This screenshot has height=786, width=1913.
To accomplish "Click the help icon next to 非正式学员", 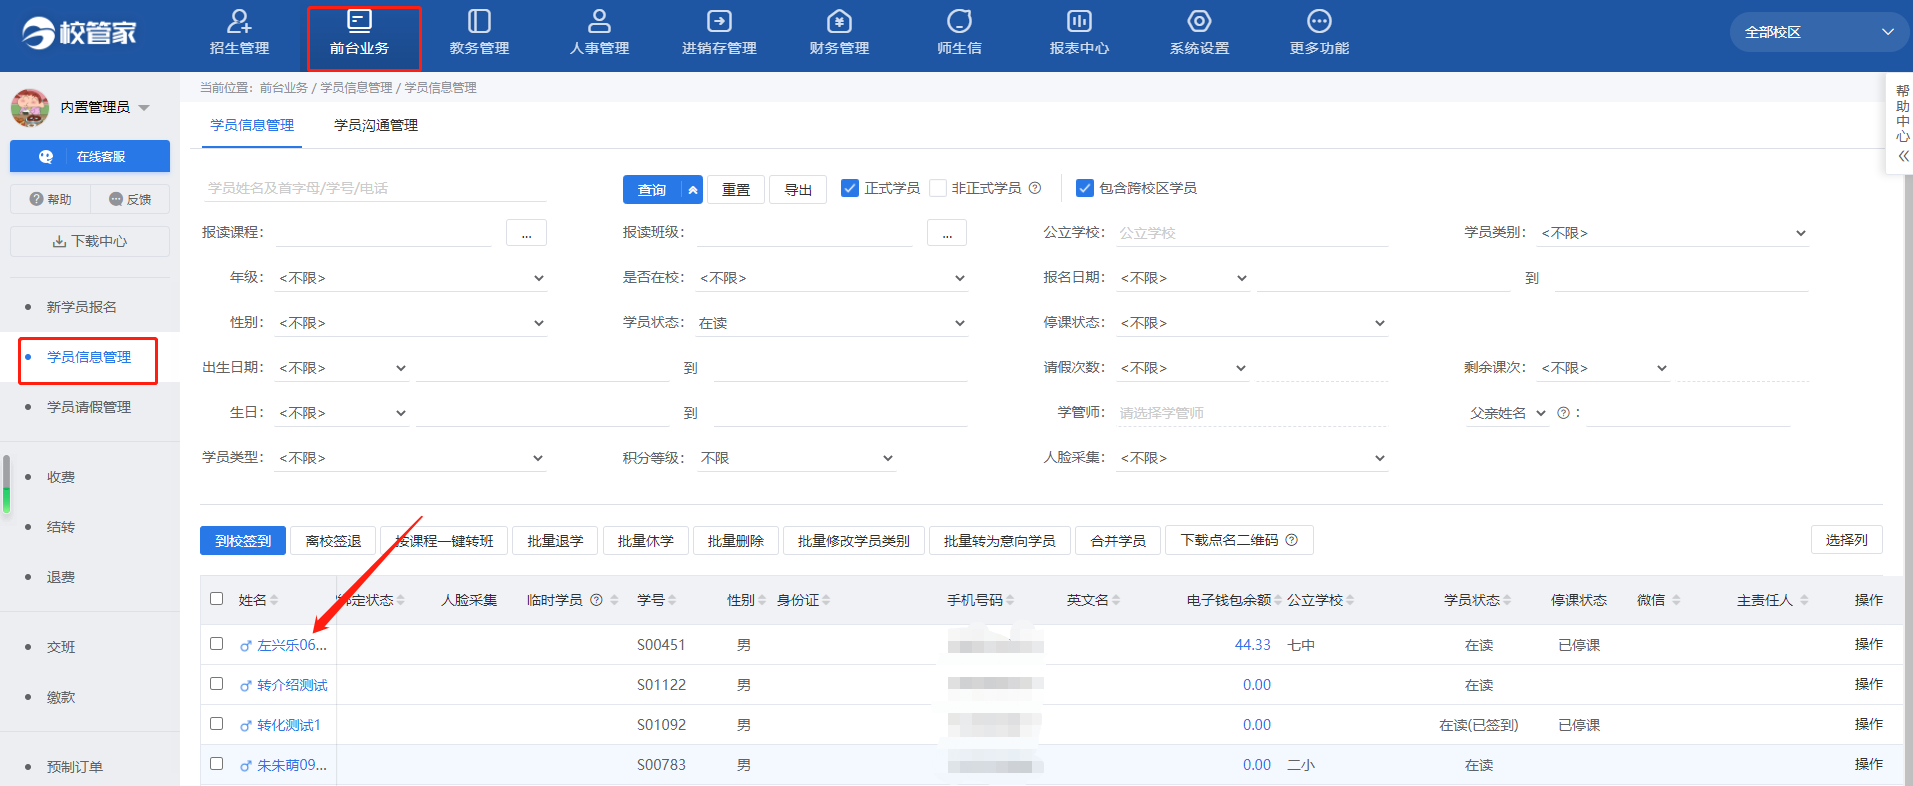I will 1035,188.
